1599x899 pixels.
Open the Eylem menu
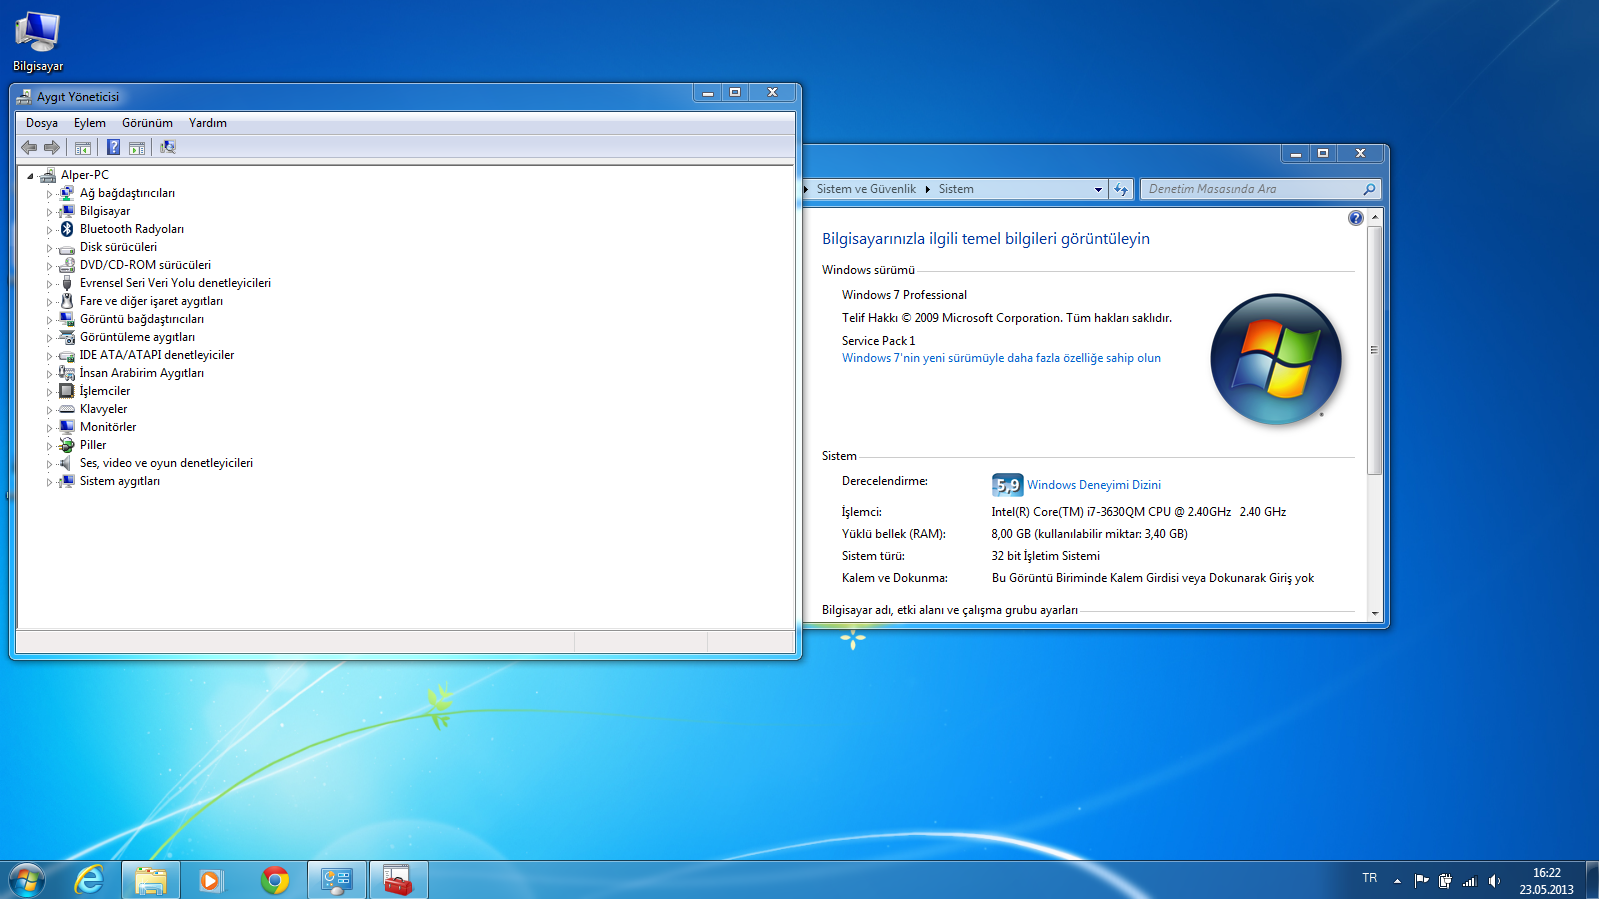[x=90, y=123]
